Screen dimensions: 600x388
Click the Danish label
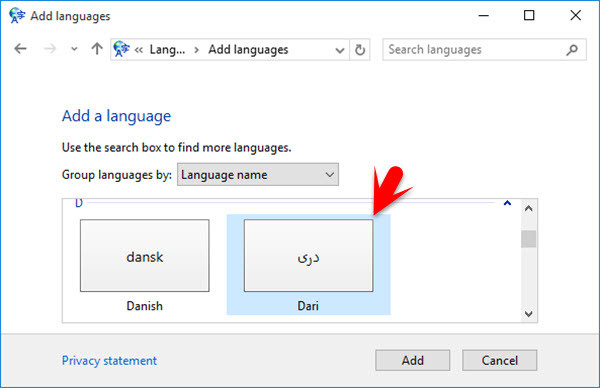(x=145, y=306)
